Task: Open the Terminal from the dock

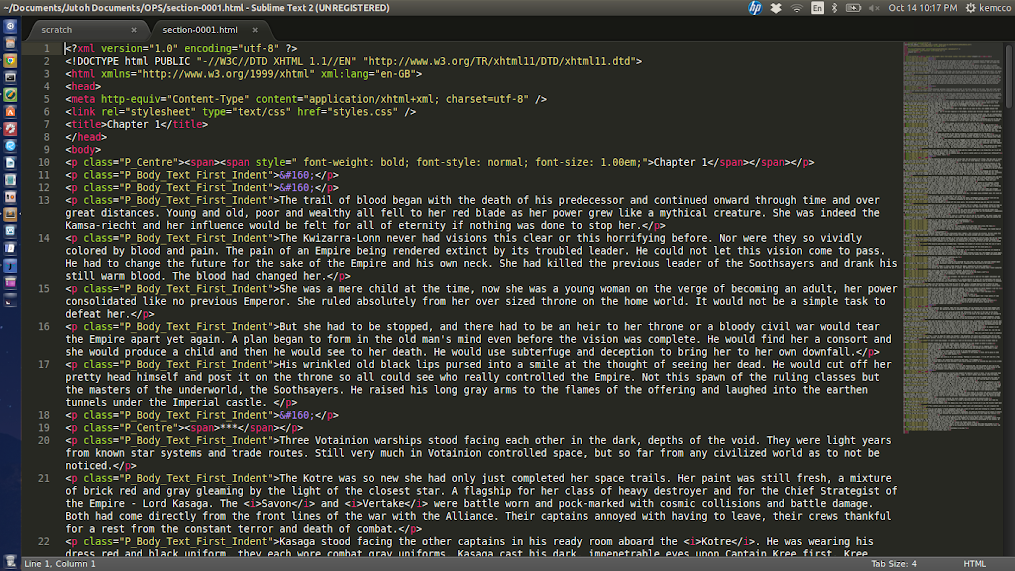Action: coord(10,77)
